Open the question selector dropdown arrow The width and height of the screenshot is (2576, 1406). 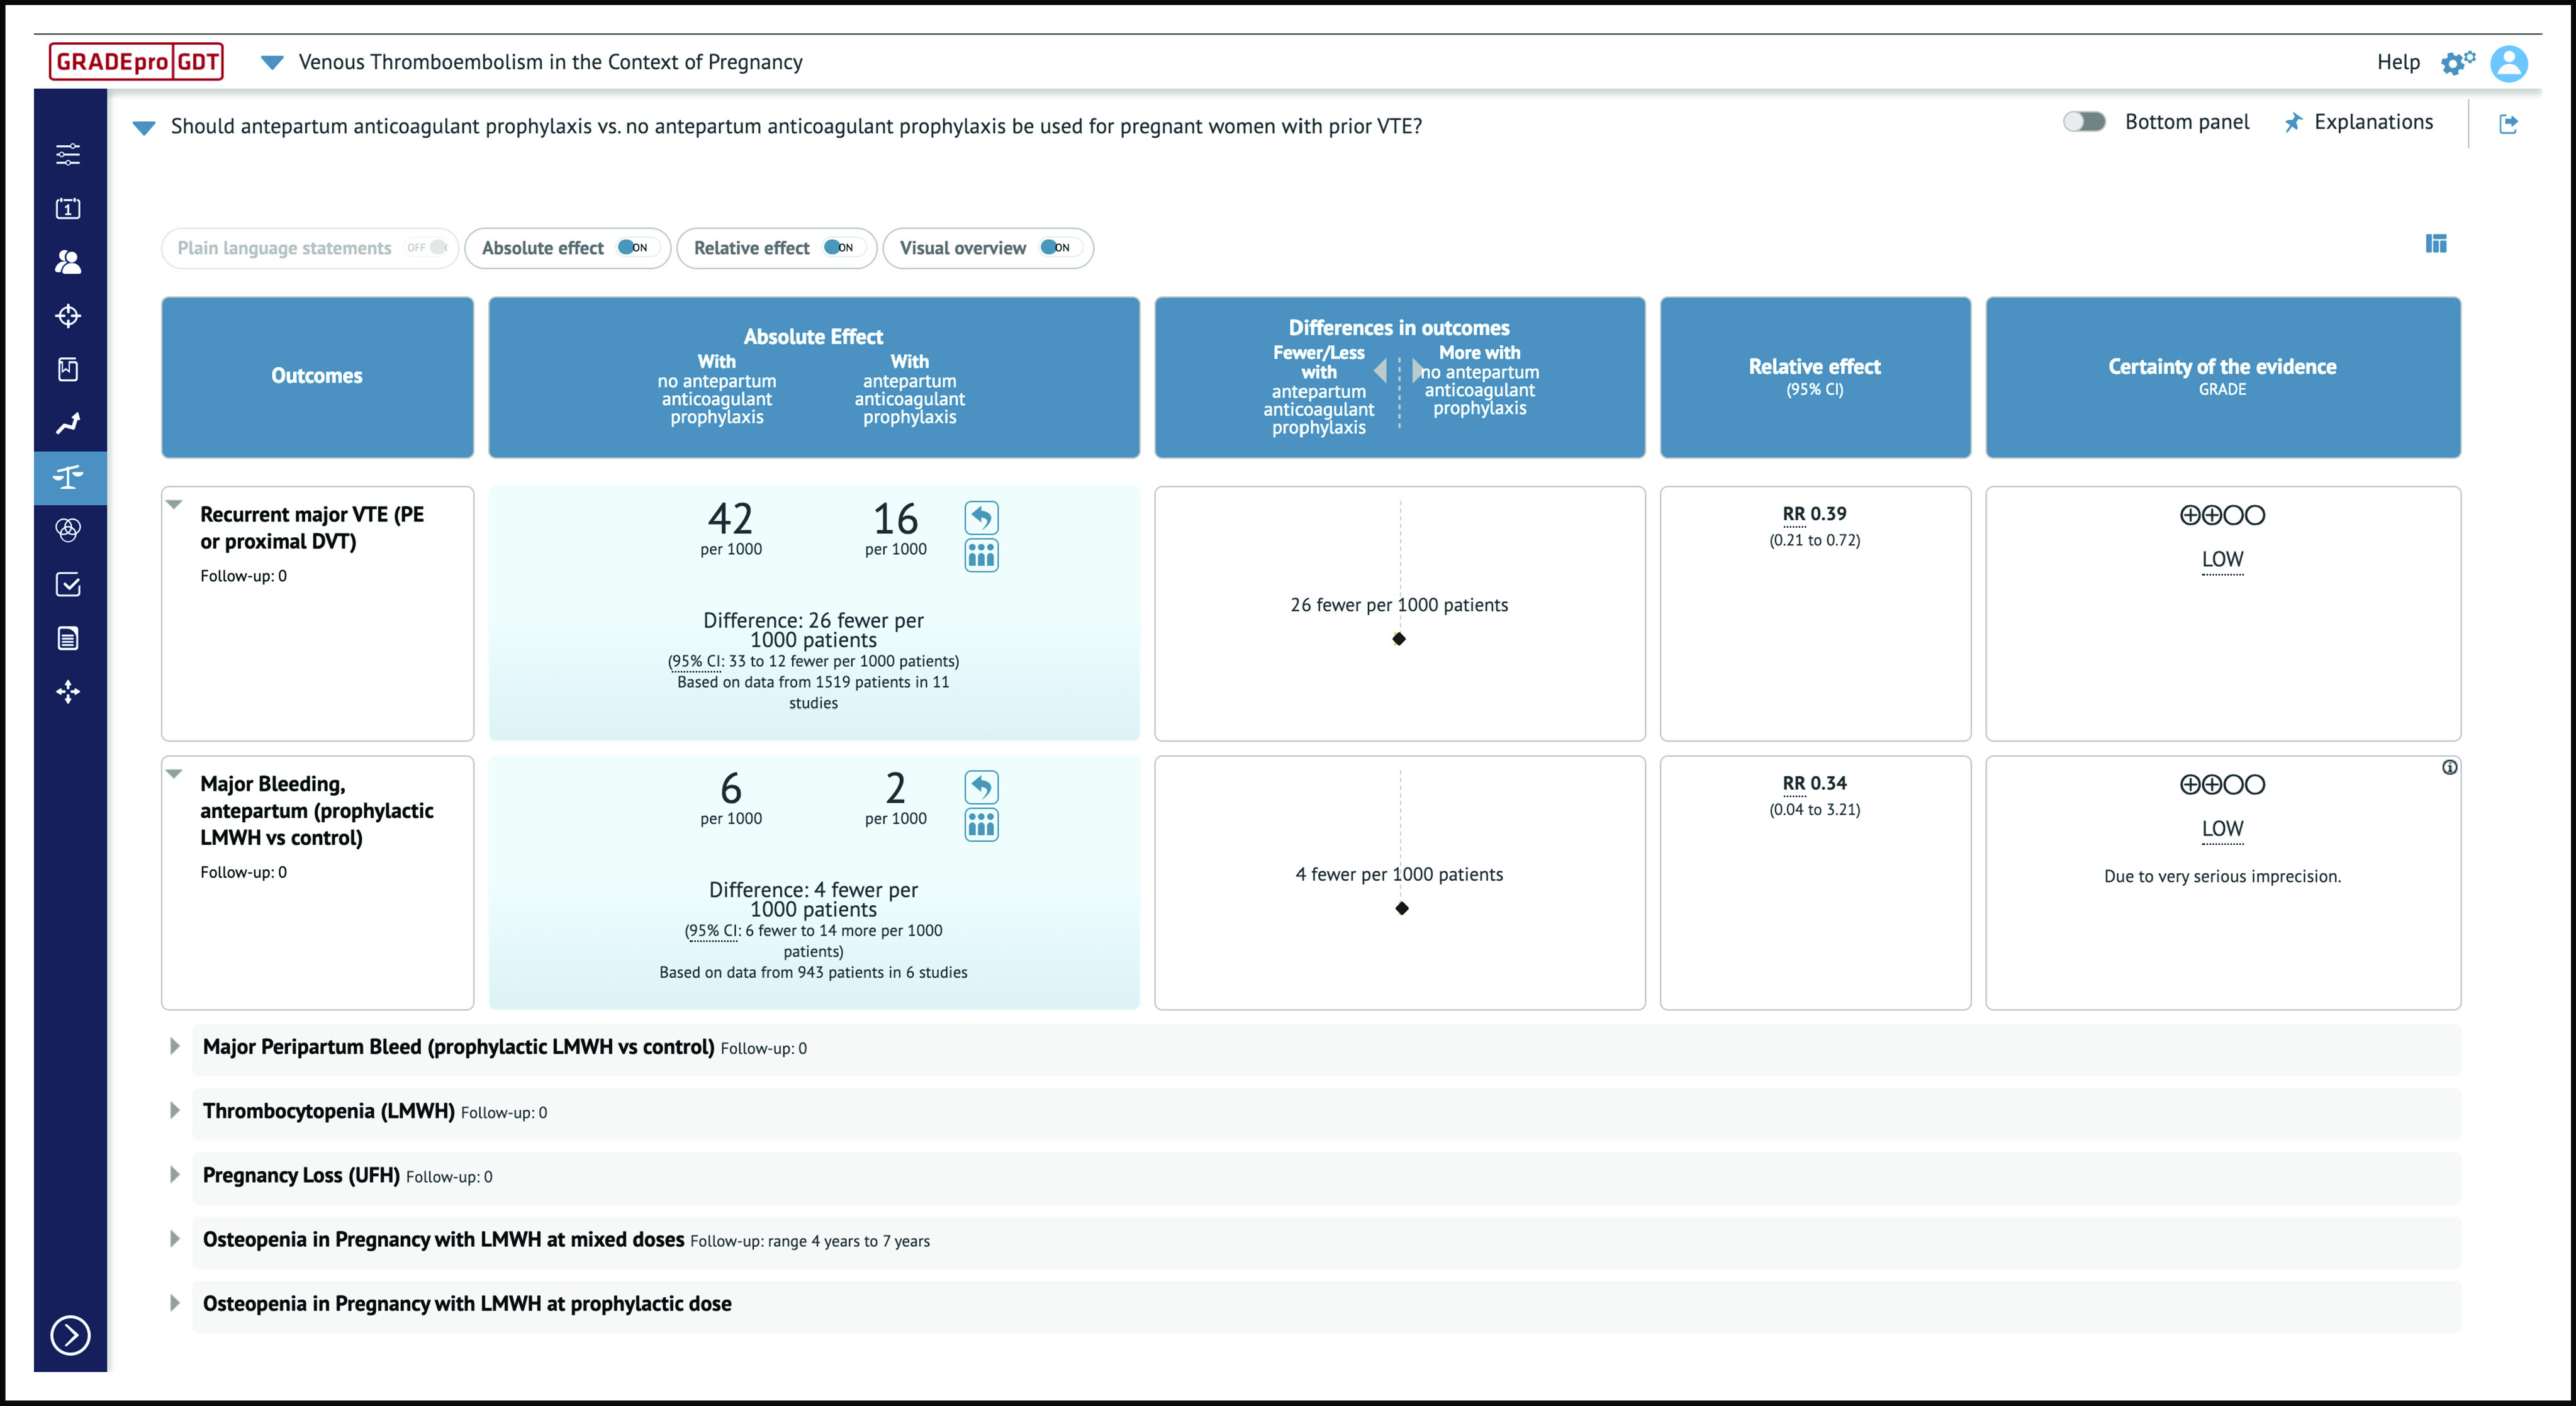click(144, 128)
